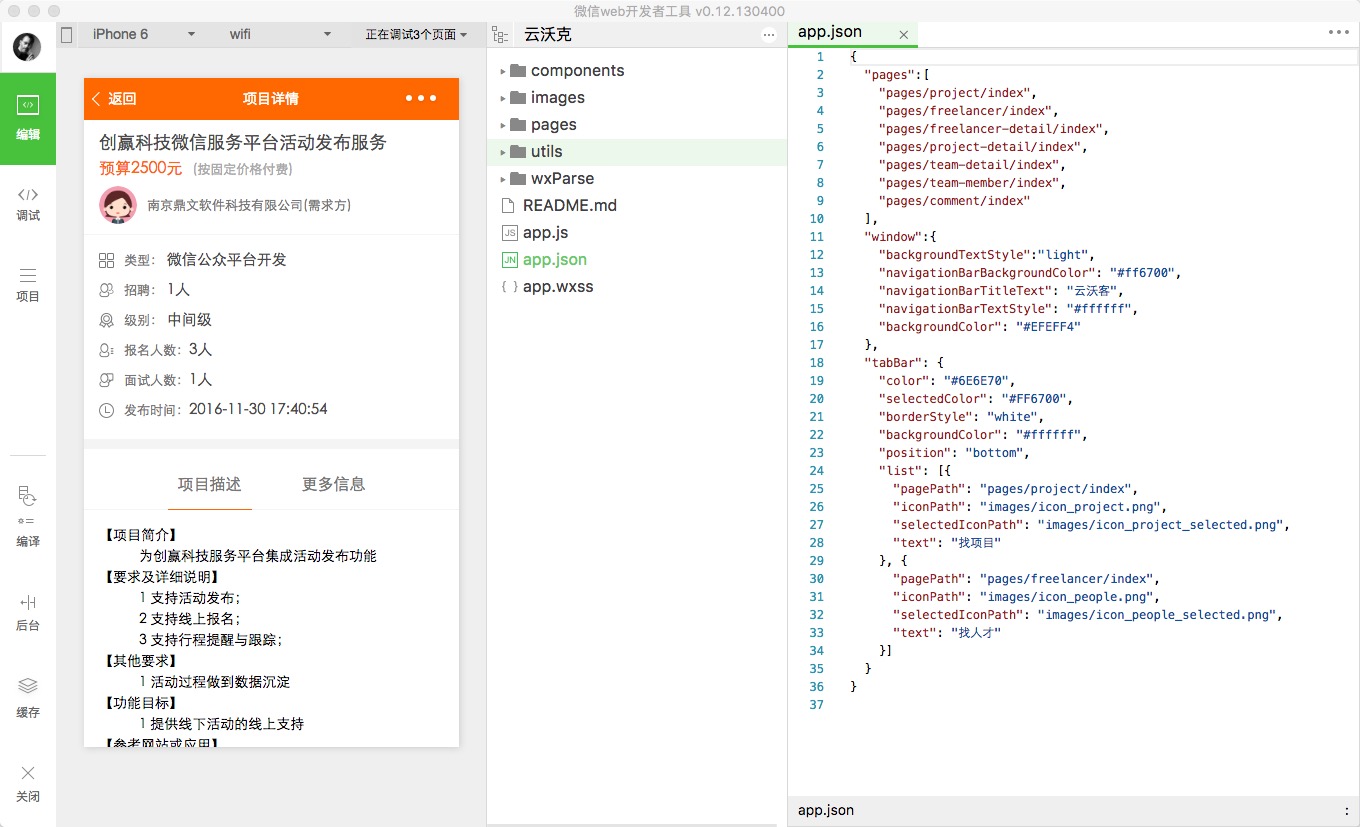Viewport: 1360px width, 827px height.
Task: Click code line "pages/comment/index"
Action: [x=954, y=201]
